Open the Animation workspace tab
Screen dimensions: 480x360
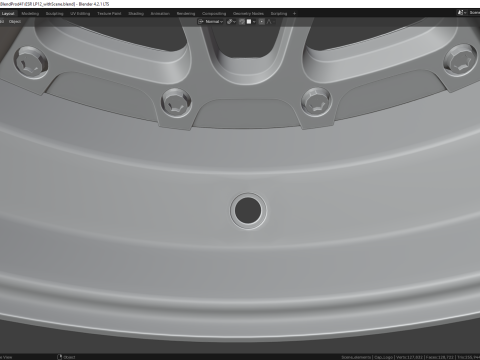(160, 13)
